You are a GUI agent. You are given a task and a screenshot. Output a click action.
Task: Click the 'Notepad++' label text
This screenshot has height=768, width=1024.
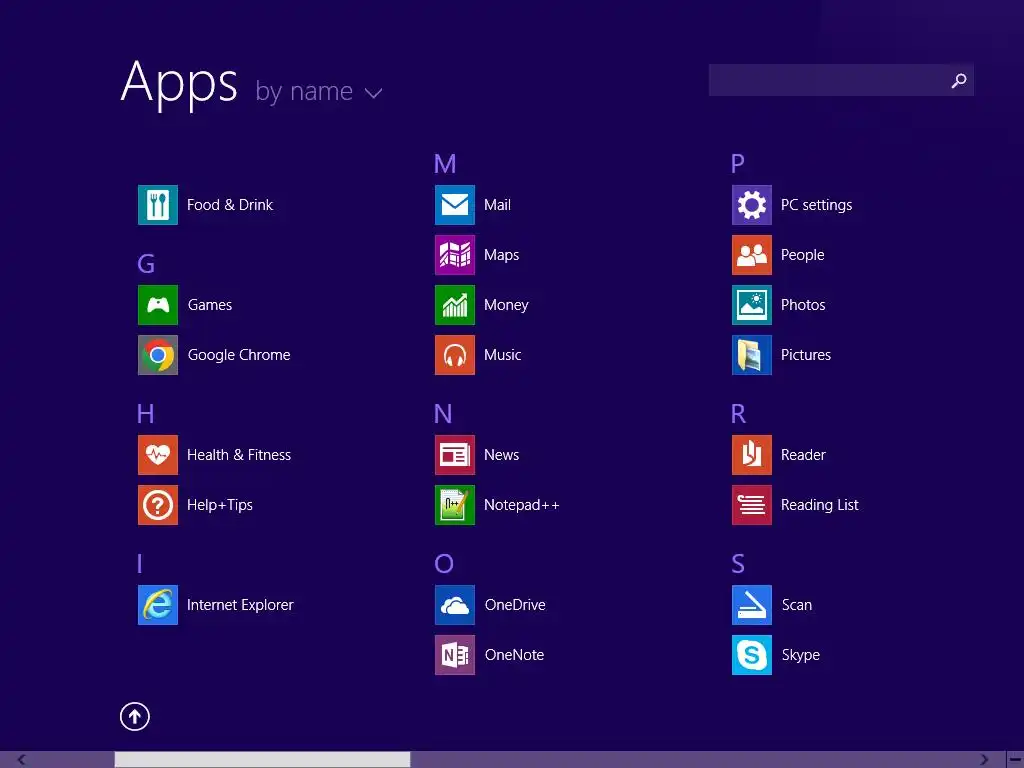[x=521, y=505]
